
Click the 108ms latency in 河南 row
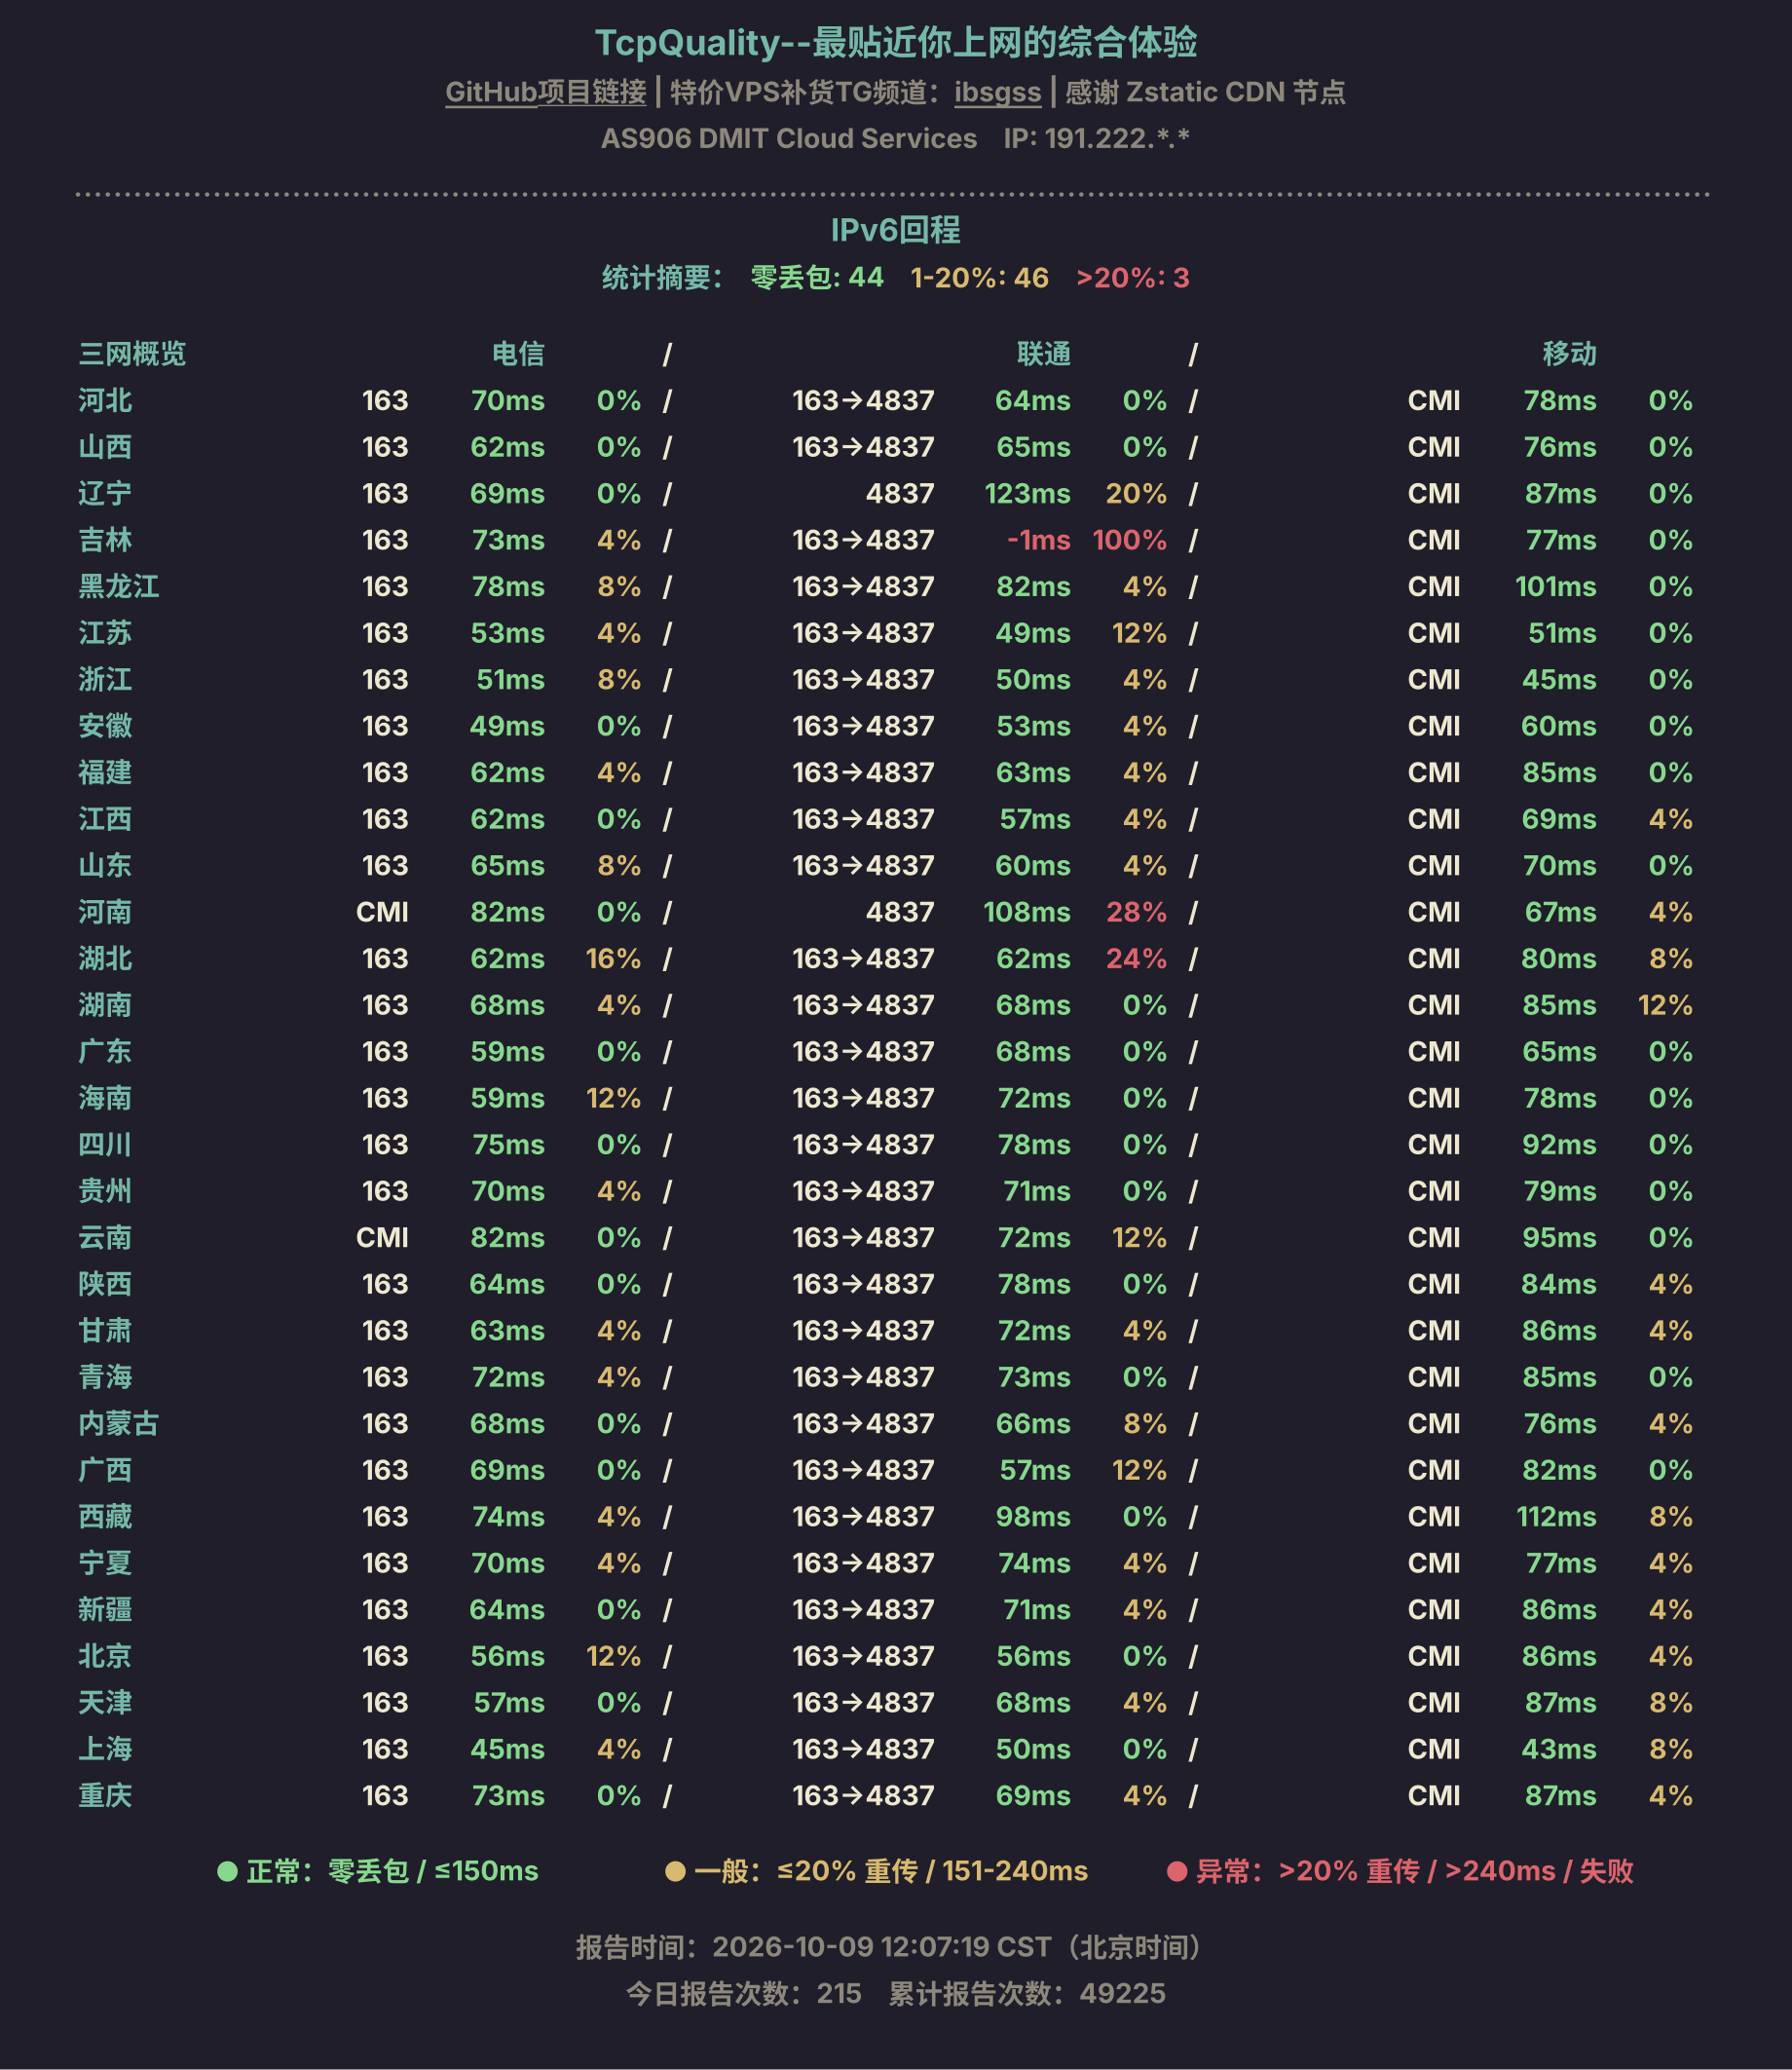pyautogui.click(x=1027, y=912)
